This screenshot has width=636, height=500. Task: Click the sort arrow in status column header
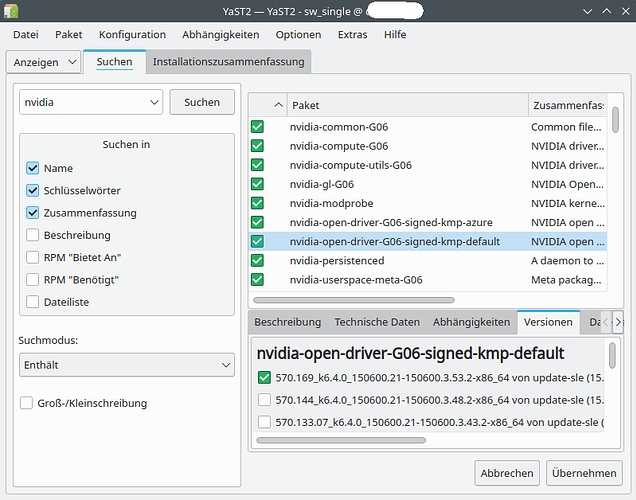(x=278, y=105)
